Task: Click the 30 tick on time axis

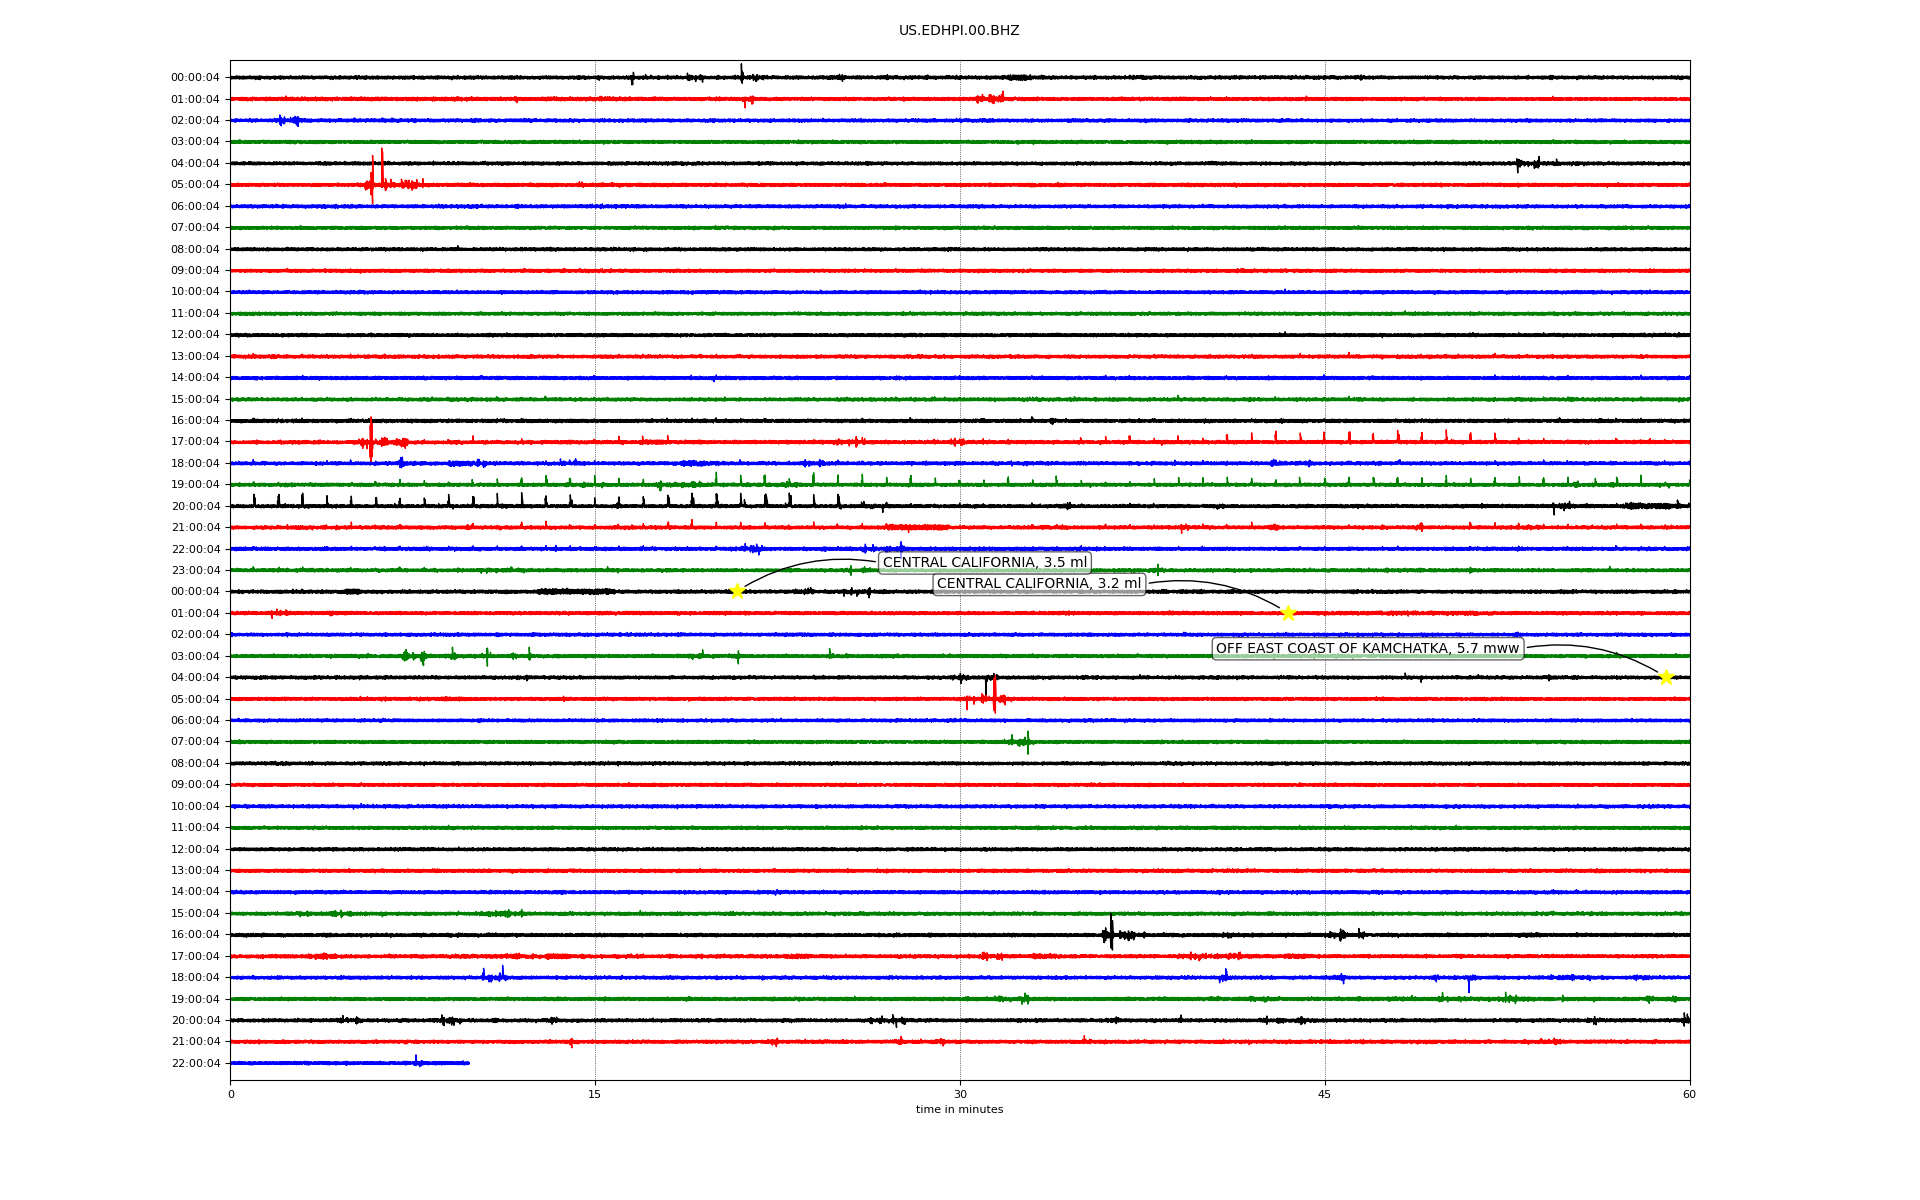Action: tap(960, 1094)
